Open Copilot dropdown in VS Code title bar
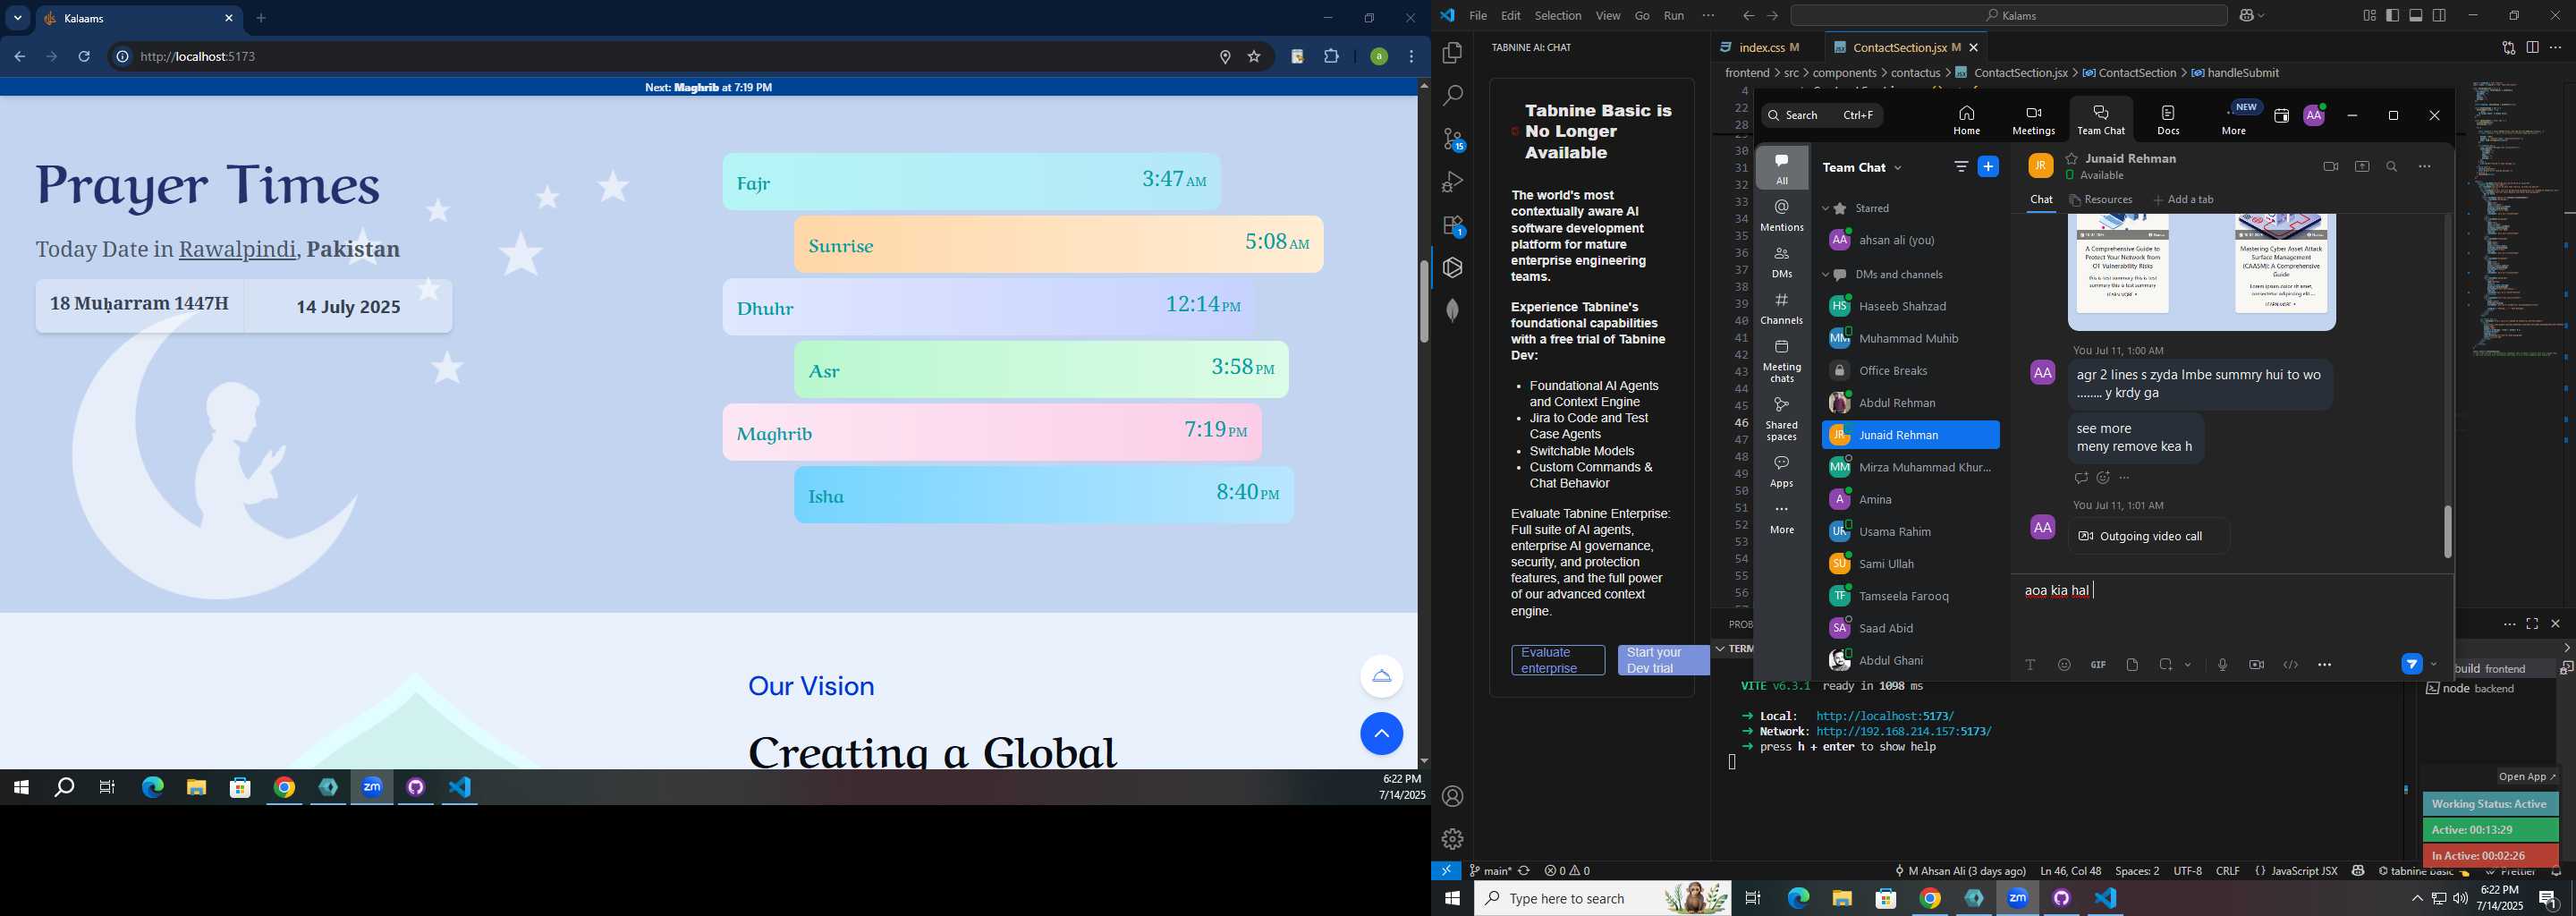 2262,15
